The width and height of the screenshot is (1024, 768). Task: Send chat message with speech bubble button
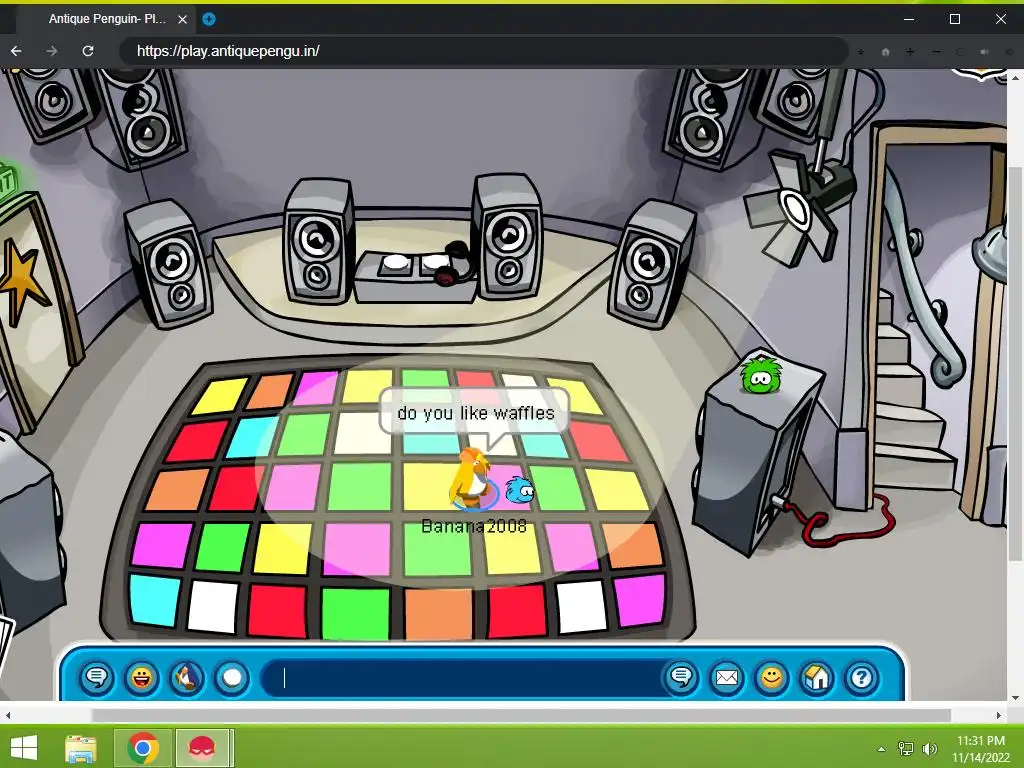(x=681, y=678)
